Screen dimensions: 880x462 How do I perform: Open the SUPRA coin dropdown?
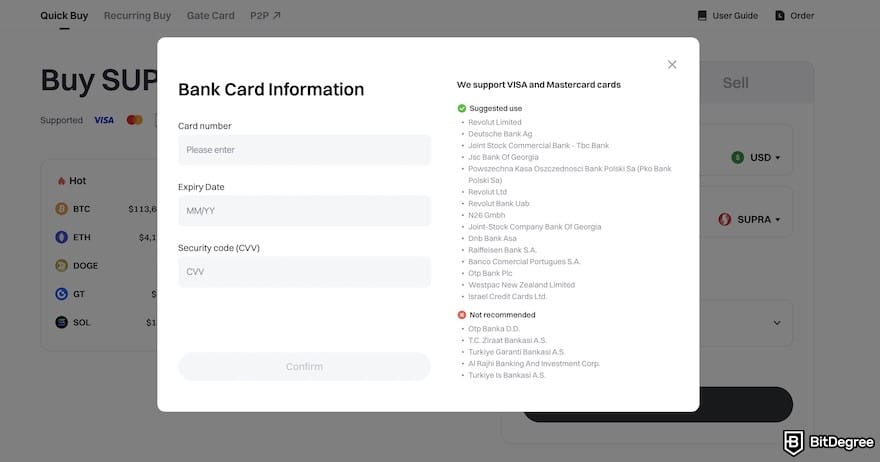(x=749, y=219)
